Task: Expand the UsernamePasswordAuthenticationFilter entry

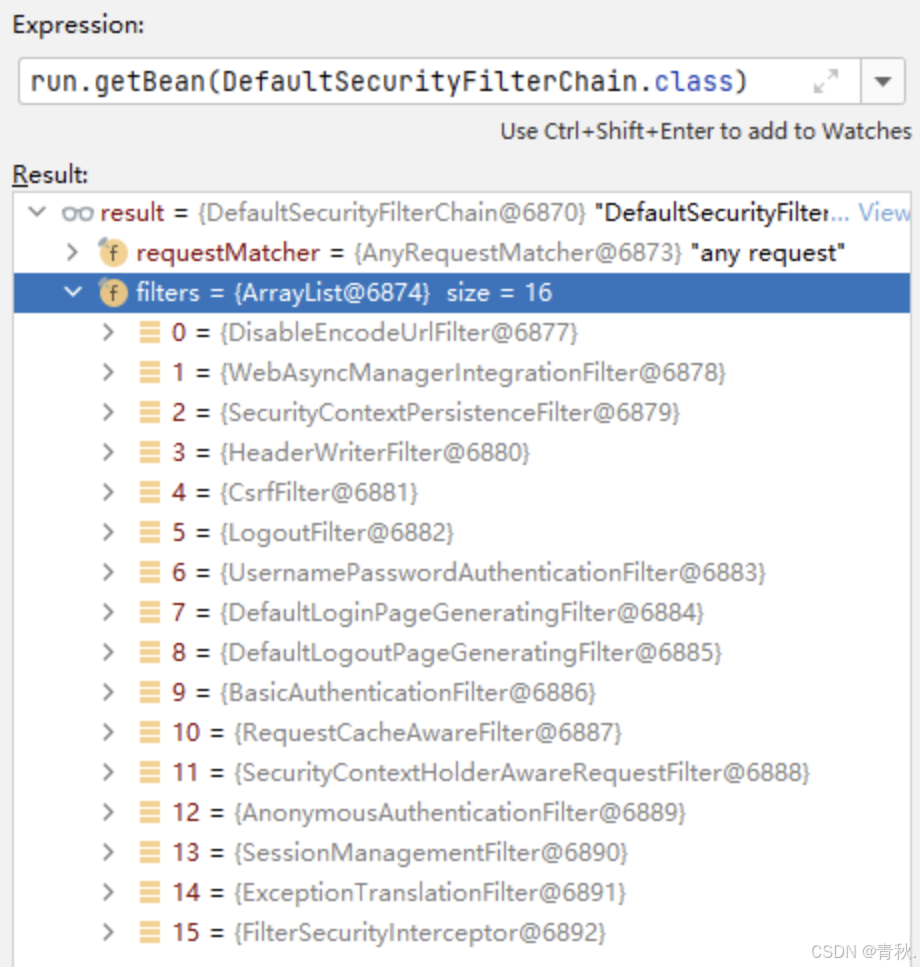Action: click(109, 573)
